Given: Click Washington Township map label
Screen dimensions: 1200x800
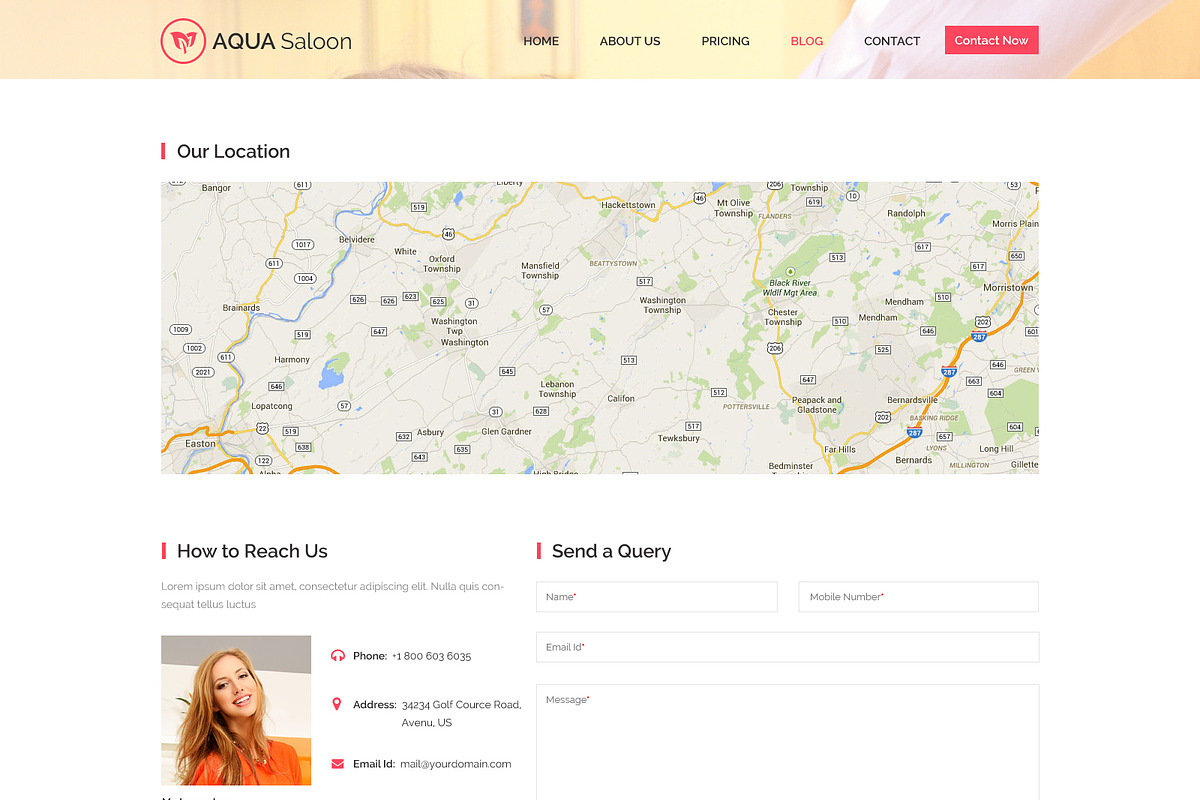Looking at the screenshot, I should 662,305.
